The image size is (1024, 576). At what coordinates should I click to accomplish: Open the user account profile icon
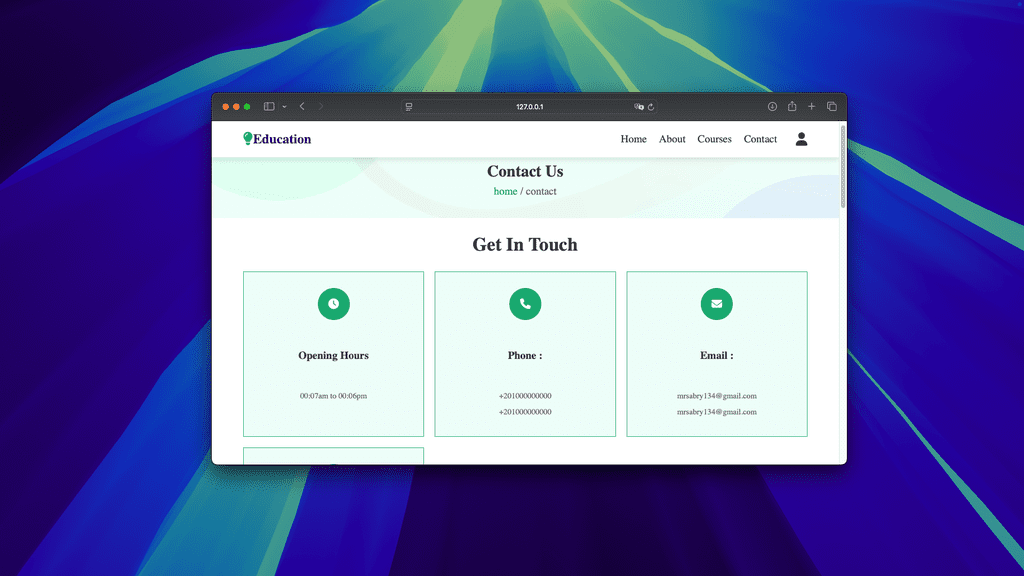[x=801, y=139]
